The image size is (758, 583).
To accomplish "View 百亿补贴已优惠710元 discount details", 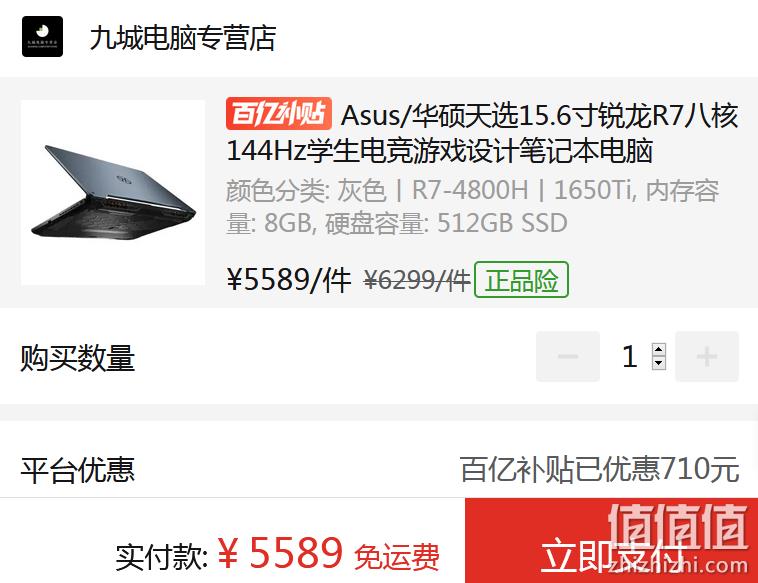I will (599, 469).
